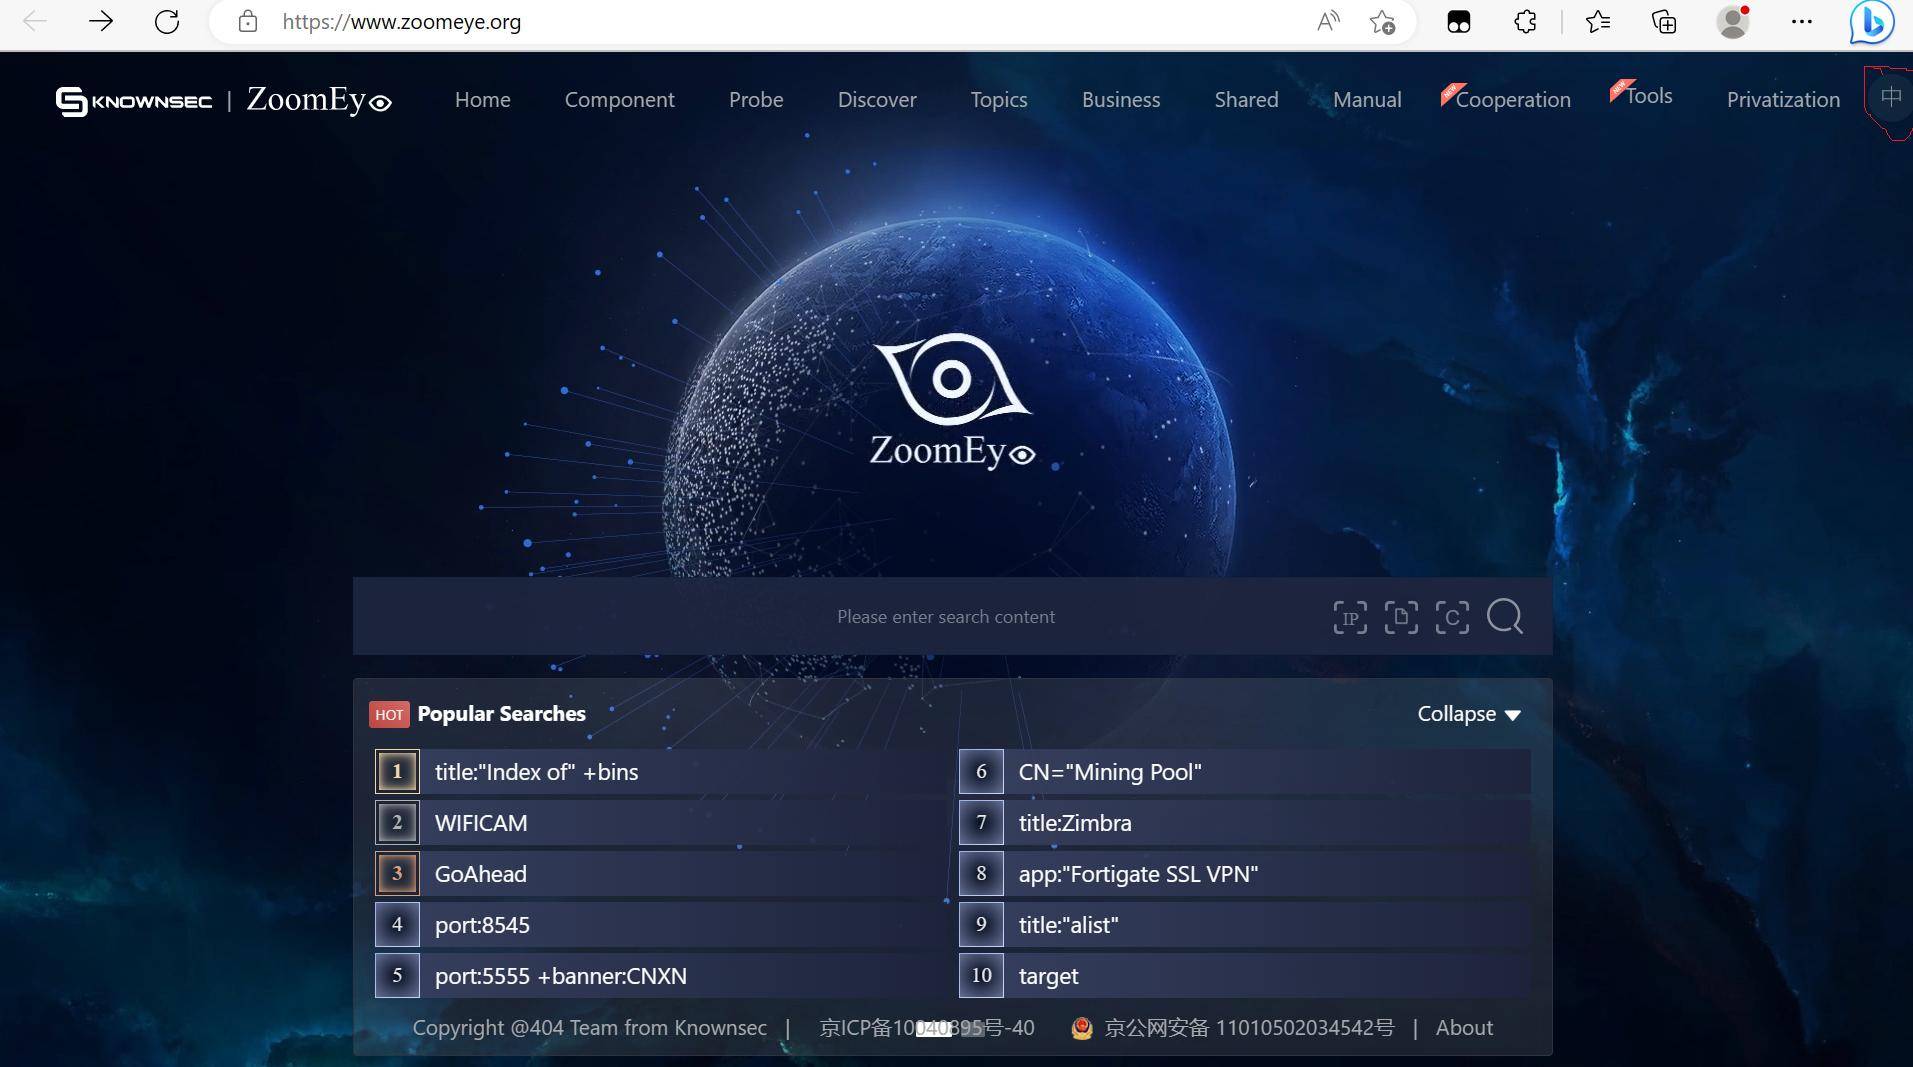Select popular search app:"Fortigate SSL VPN"

click(x=1245, y=874)
